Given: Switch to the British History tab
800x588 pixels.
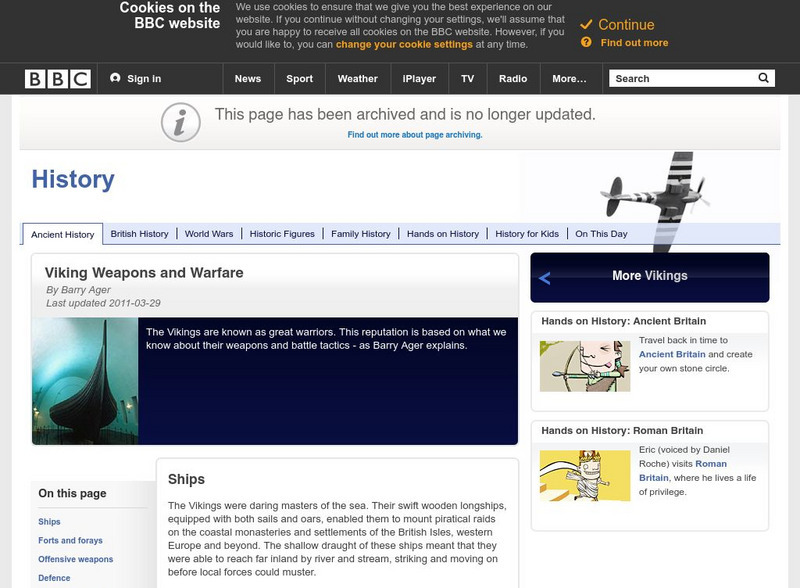Looking at the screenshot, I should 139,234.
